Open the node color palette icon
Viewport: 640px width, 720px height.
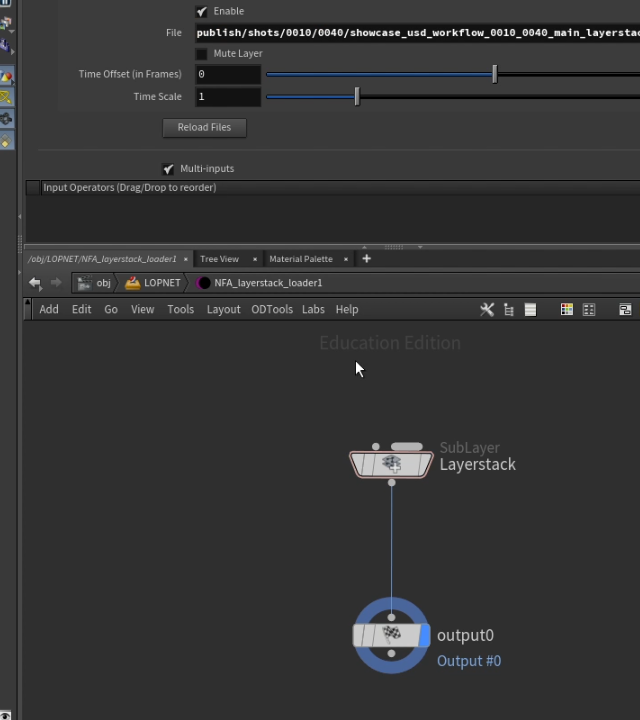point(567,309)
